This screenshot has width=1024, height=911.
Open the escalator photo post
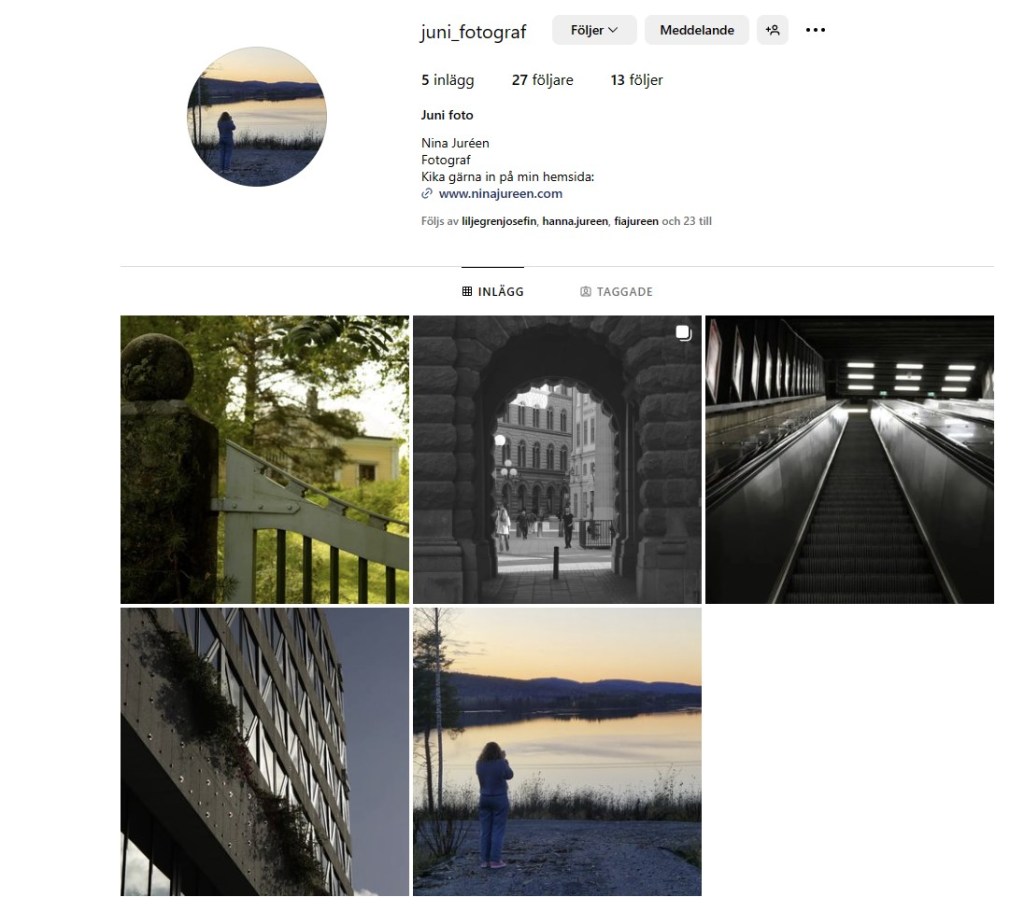(850, 460)
